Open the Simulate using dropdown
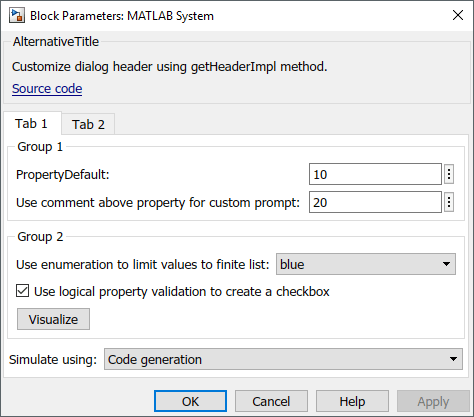The height and width of the screenshot is (417, 474). (283, 359)
